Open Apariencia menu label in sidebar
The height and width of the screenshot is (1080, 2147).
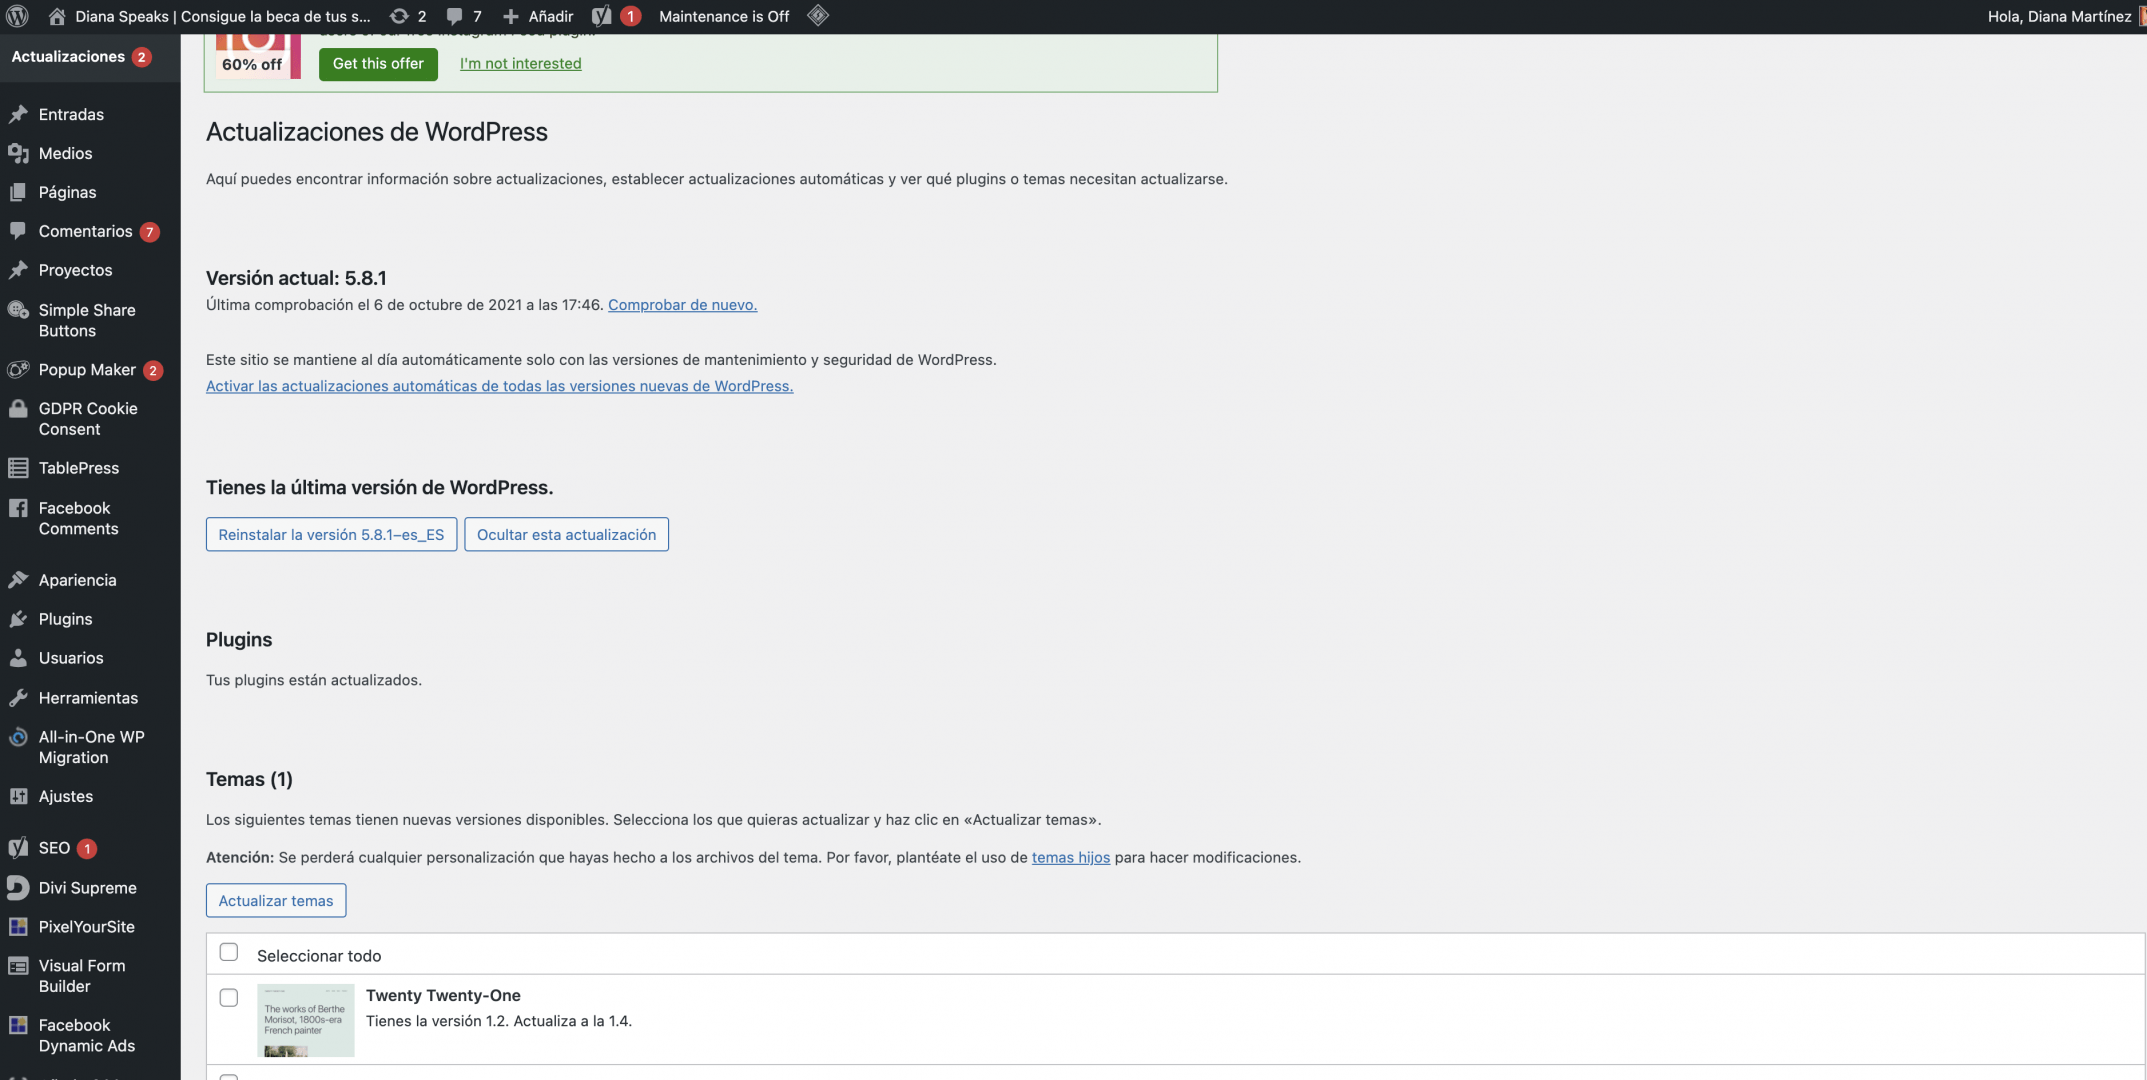[77, 580]
